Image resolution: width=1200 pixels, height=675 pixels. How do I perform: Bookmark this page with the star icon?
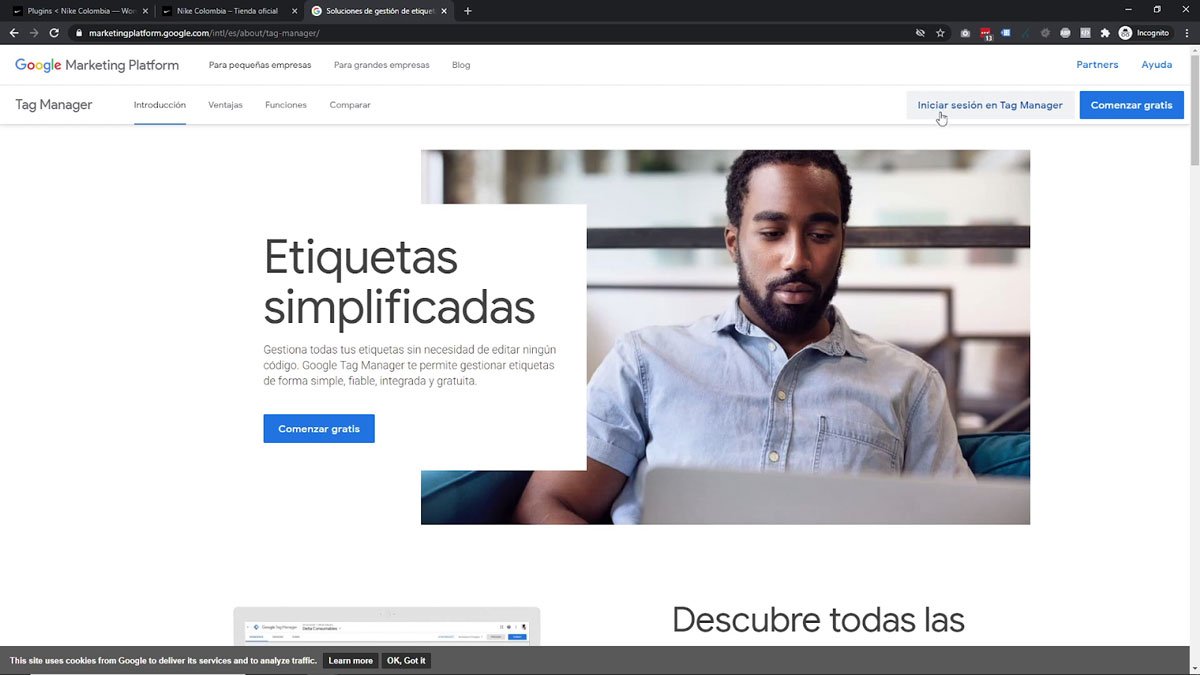pyautogui.click(x=940, y=33)
